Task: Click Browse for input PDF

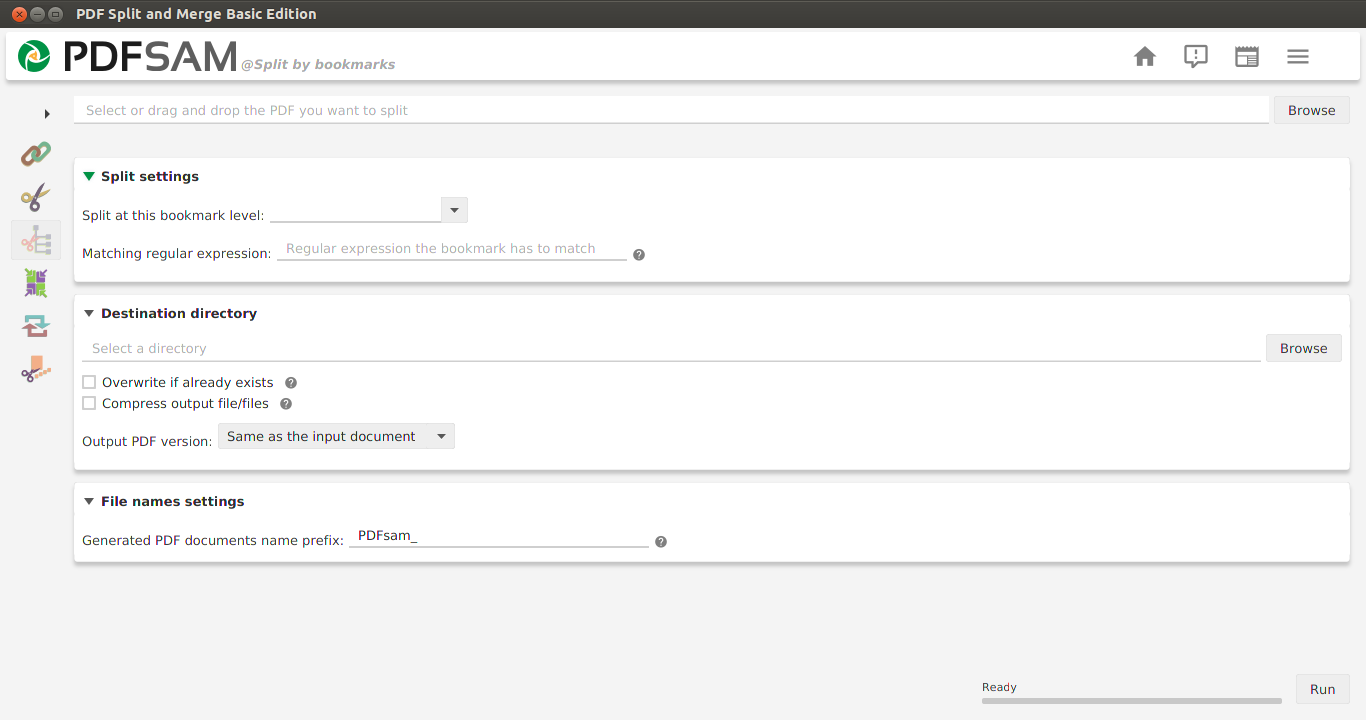Action: (1311, 110)
